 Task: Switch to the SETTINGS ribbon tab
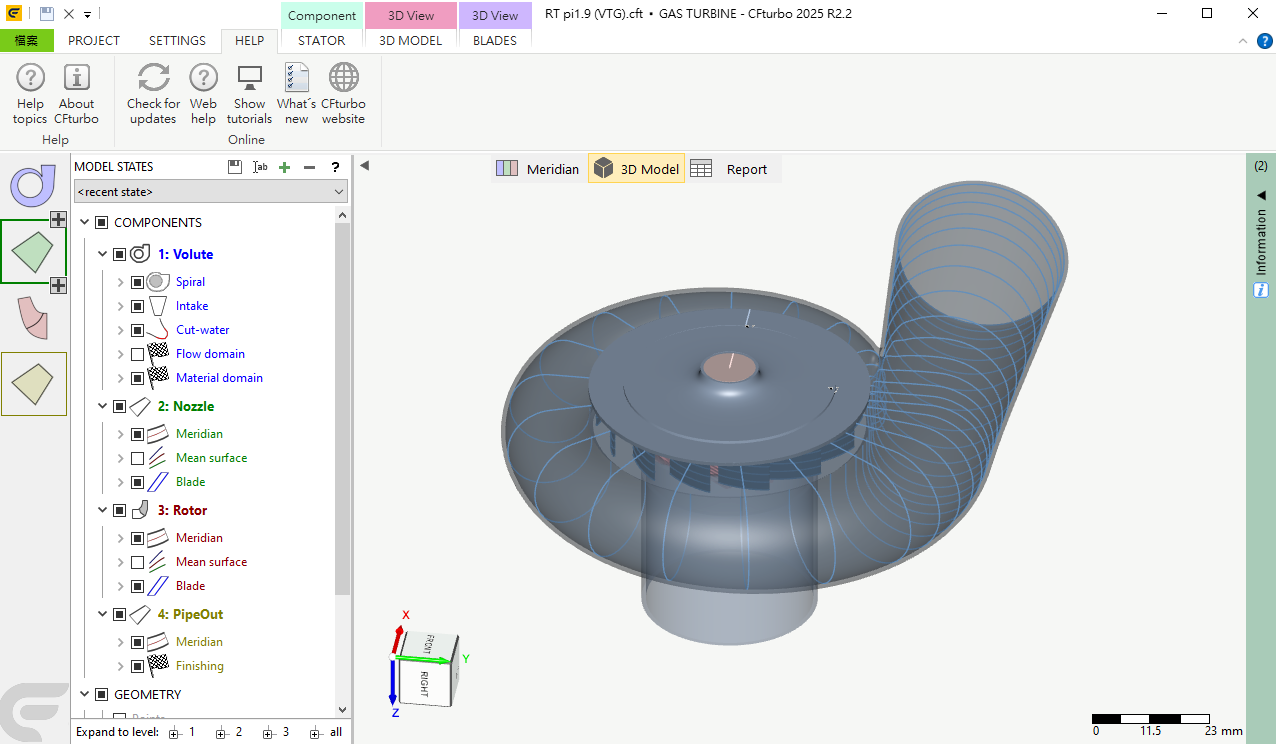click(177, 41)
